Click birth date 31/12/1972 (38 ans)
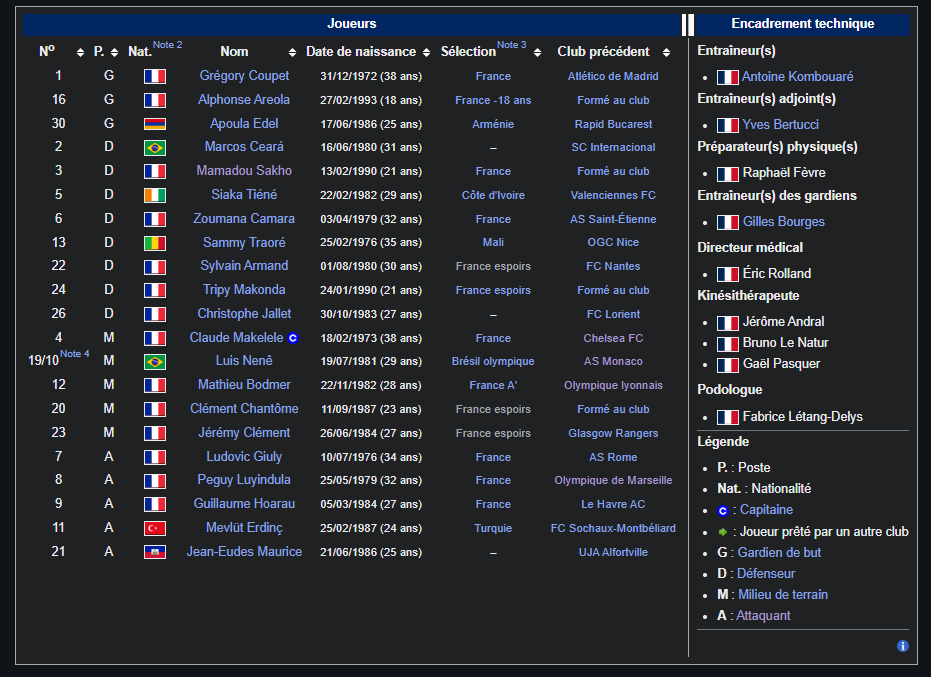931x677 pixels. click(371, 77)
